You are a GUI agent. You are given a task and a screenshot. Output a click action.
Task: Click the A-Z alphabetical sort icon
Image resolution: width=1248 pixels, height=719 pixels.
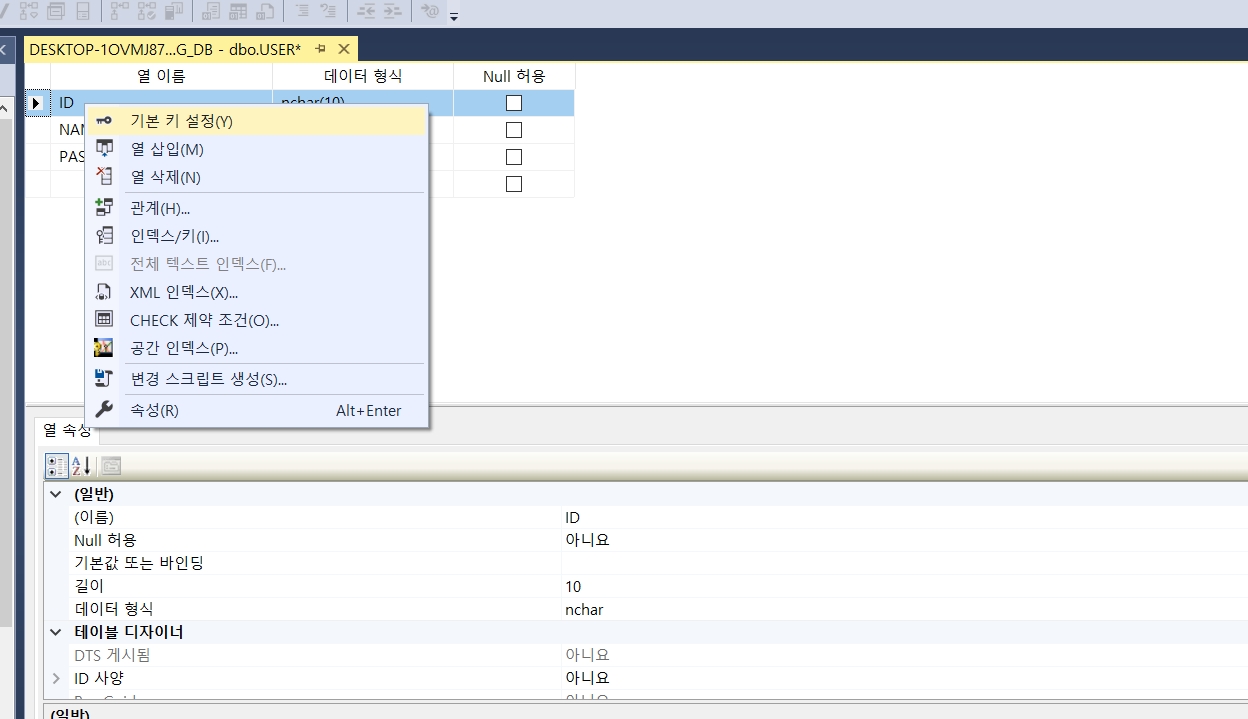[81, 466]
